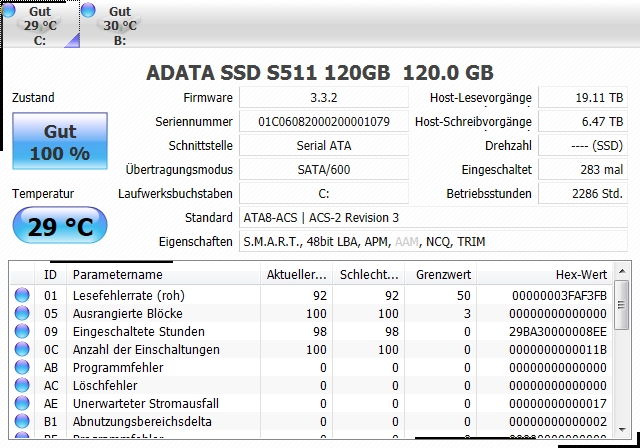Click the Betriebsstunden value 2286 Std.
640x448 pixels.
click(583, 193)
